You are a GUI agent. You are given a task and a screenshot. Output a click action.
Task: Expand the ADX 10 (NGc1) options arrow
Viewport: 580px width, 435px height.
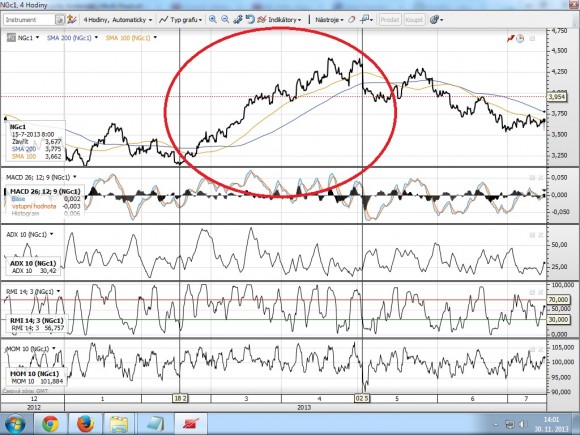click(x=51, y=234)
